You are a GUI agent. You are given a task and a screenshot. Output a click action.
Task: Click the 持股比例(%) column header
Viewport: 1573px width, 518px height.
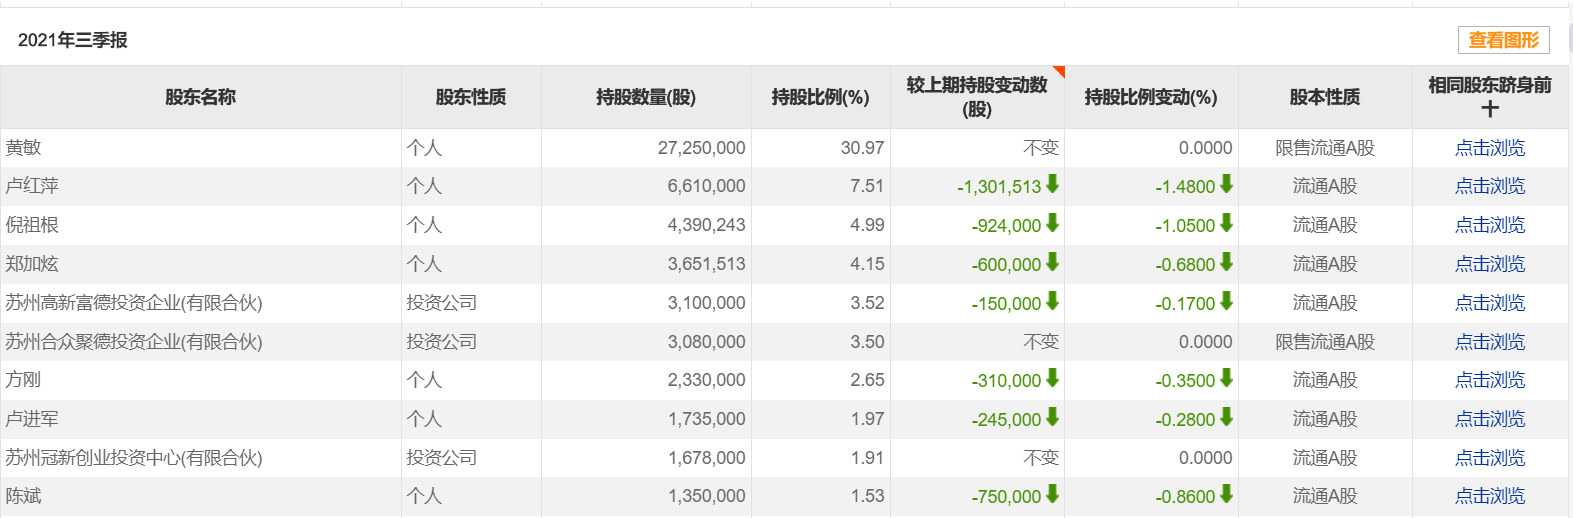pos(820,97)
